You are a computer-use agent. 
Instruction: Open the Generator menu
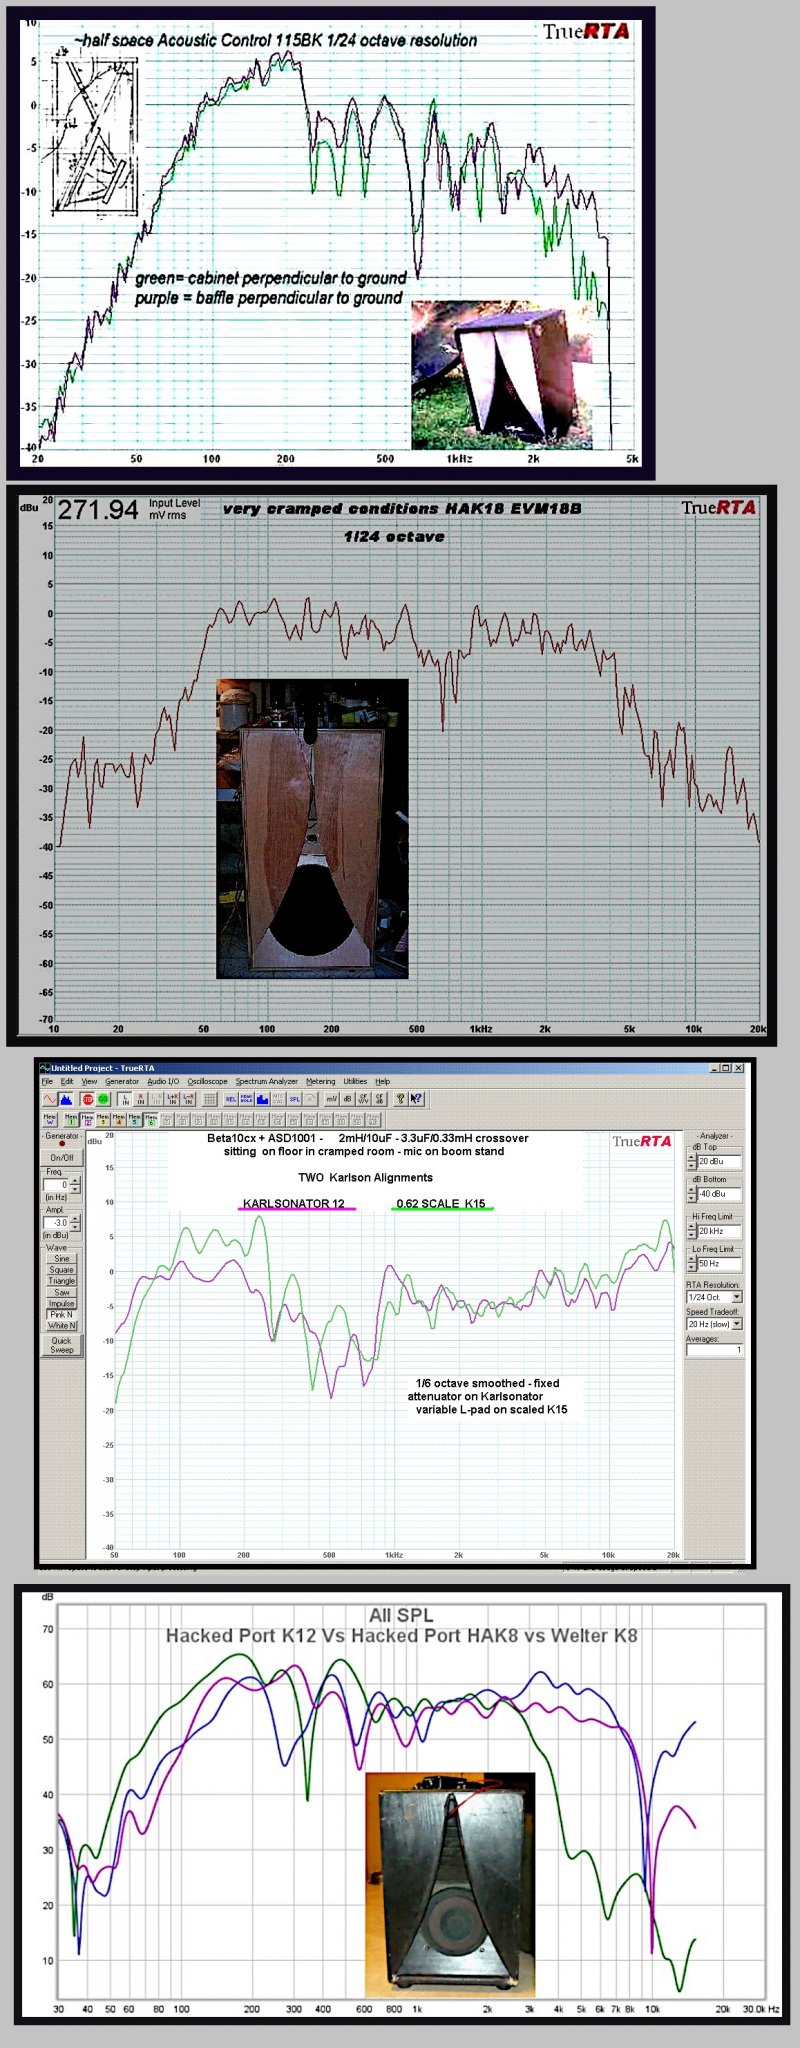tap(122, 1081)
